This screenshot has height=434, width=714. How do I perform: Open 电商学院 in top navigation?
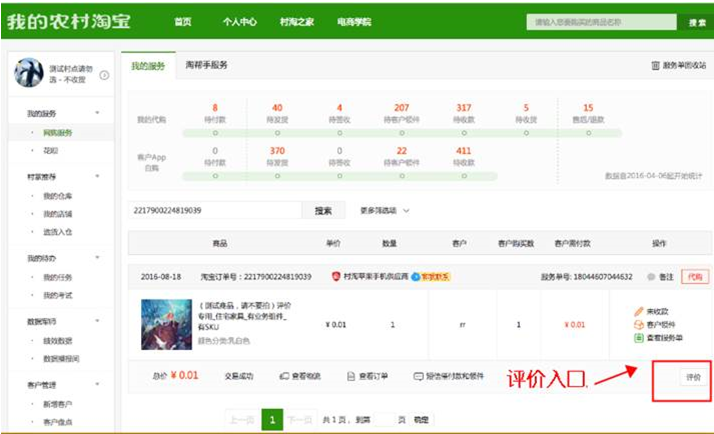(354, 22)
